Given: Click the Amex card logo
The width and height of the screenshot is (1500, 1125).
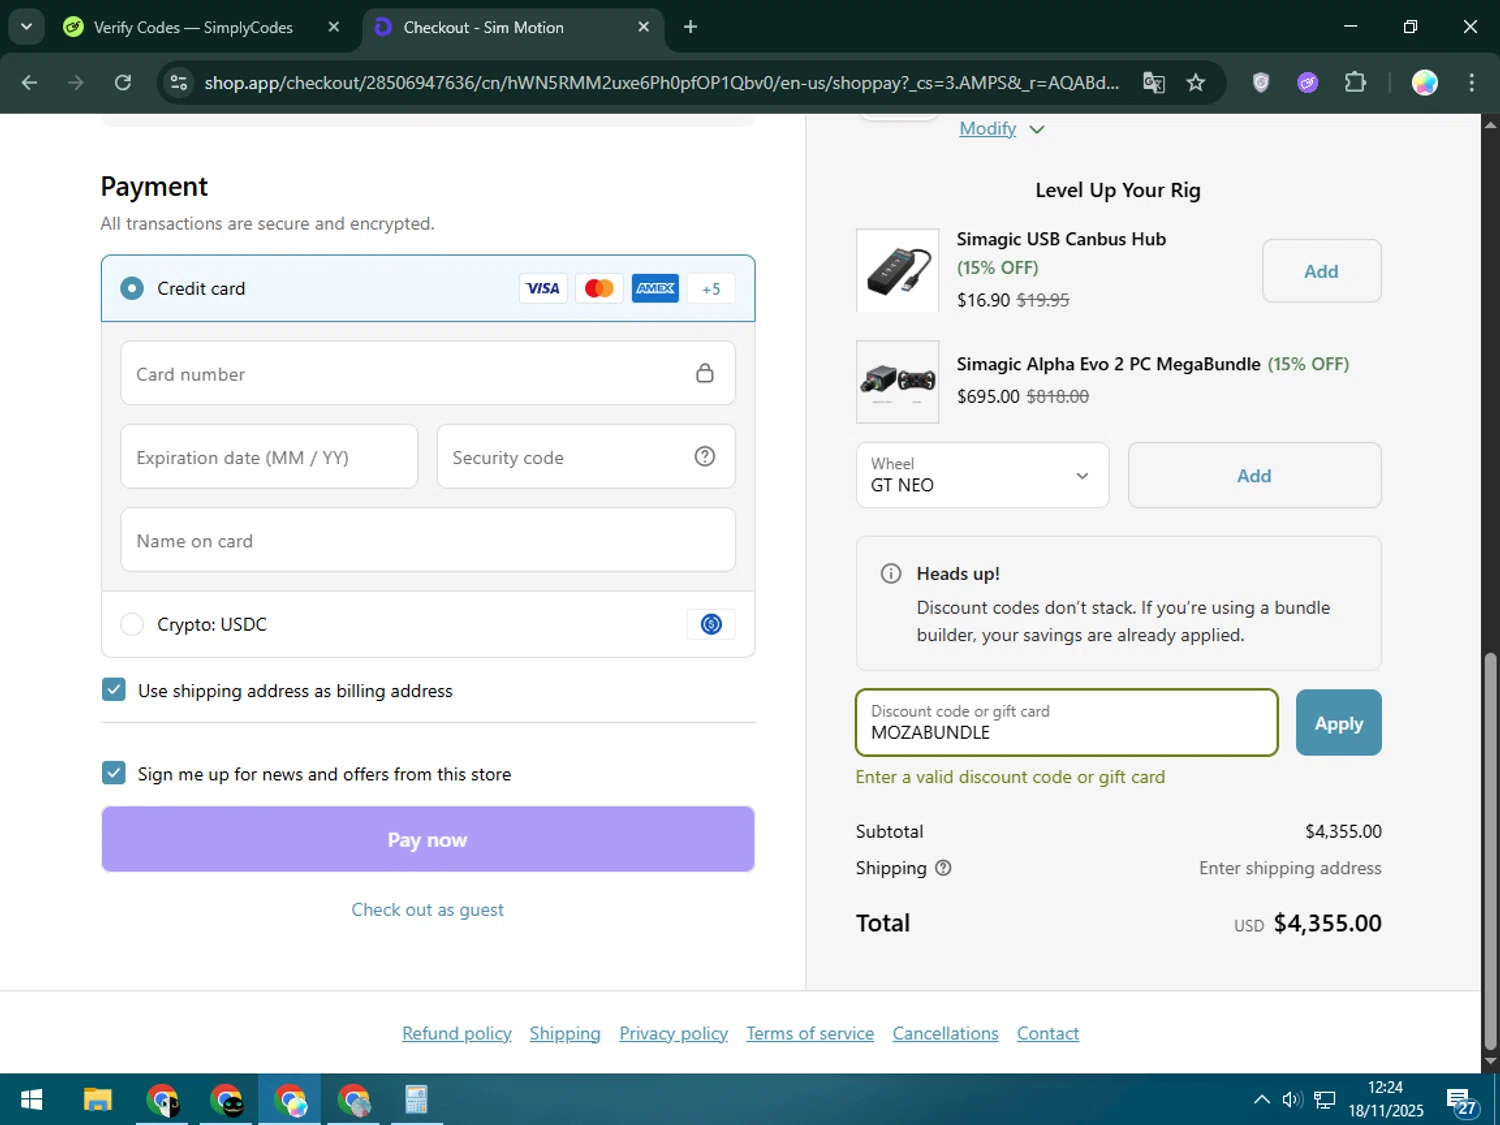Looking at the screenshot, I should 655,288.
